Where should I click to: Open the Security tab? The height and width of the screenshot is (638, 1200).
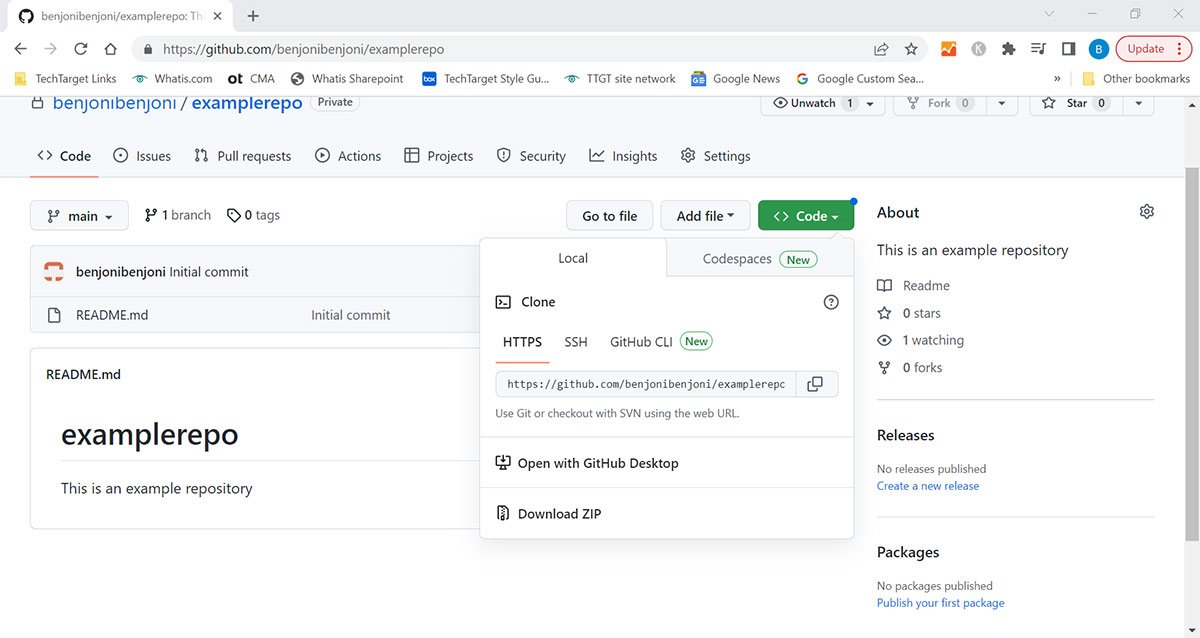pyautogui.click(x=531, y=156)
